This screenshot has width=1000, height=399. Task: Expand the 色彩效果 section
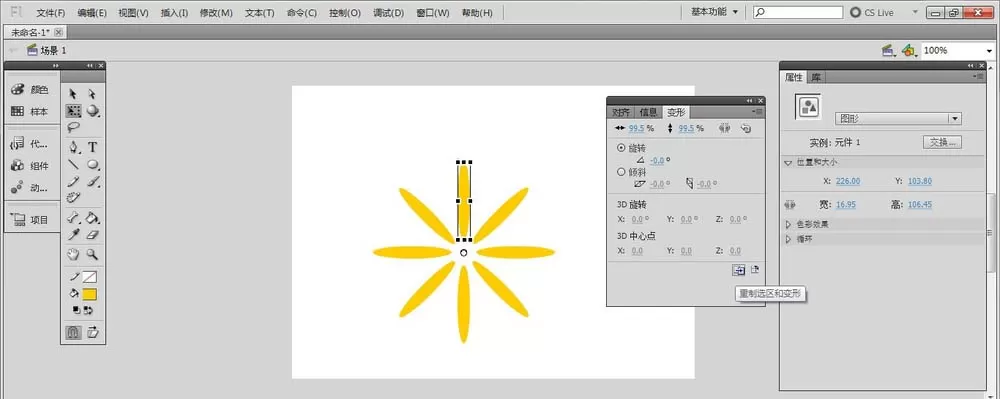pyautogui.click(x=788, y=224)
